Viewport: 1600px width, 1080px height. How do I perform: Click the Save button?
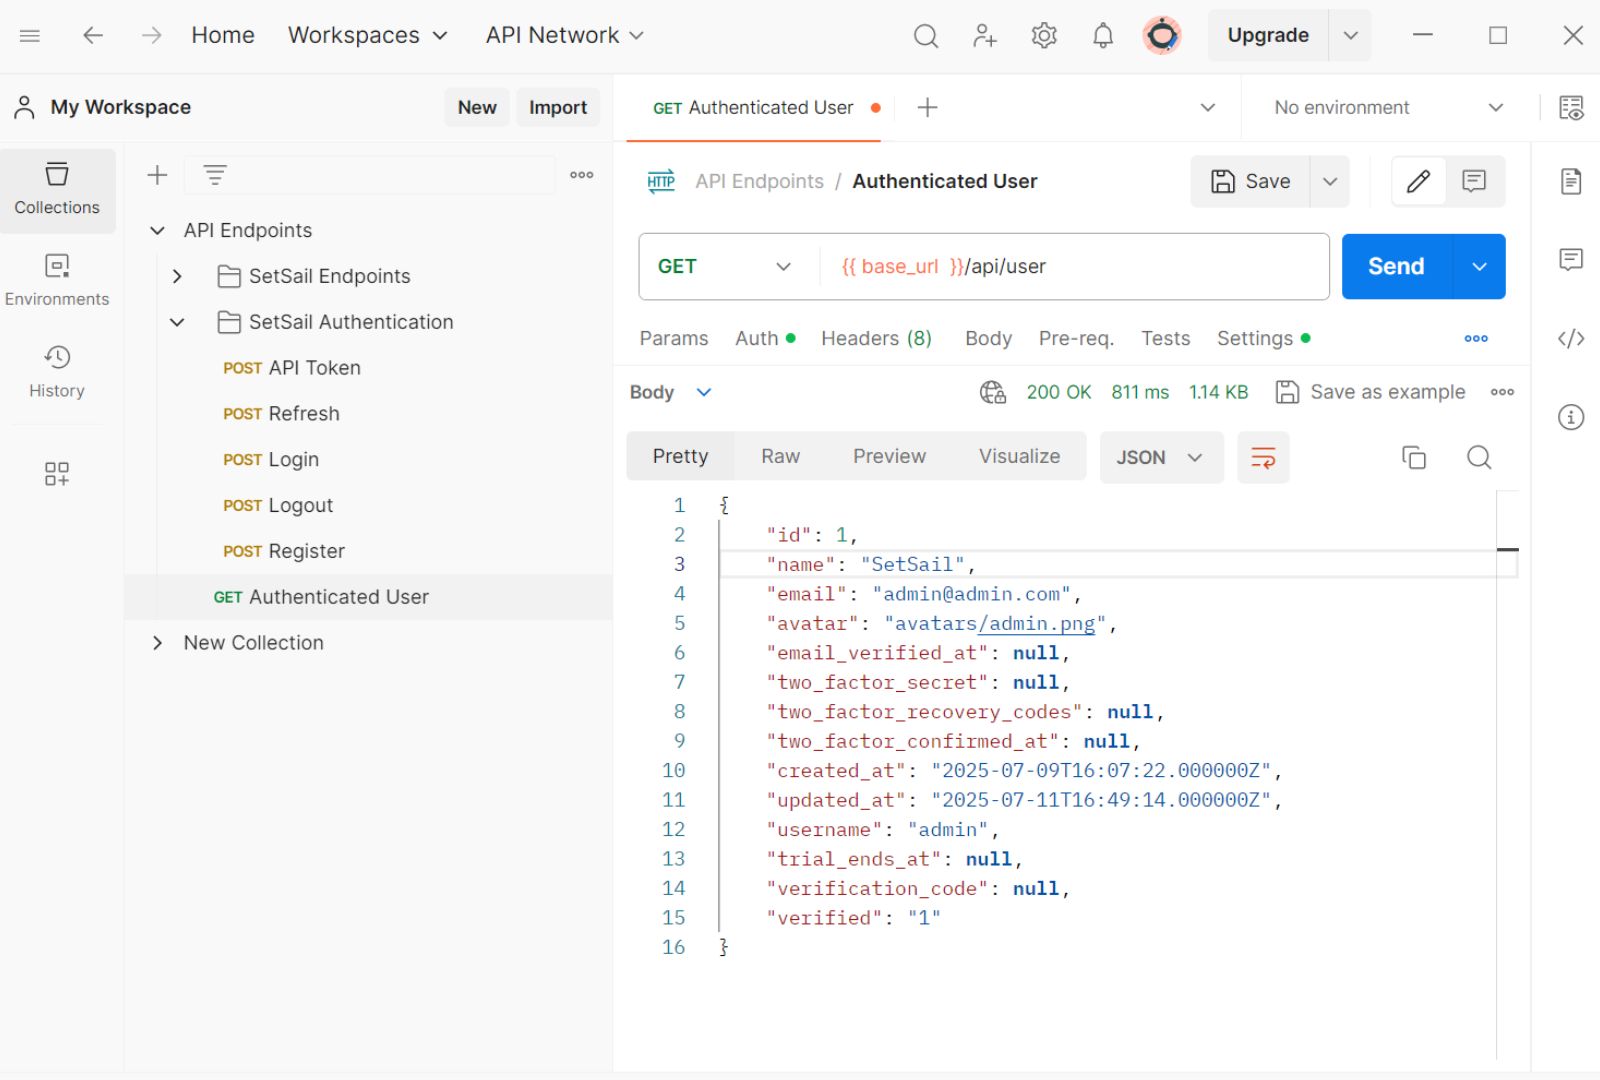[x=1250, y=181]
